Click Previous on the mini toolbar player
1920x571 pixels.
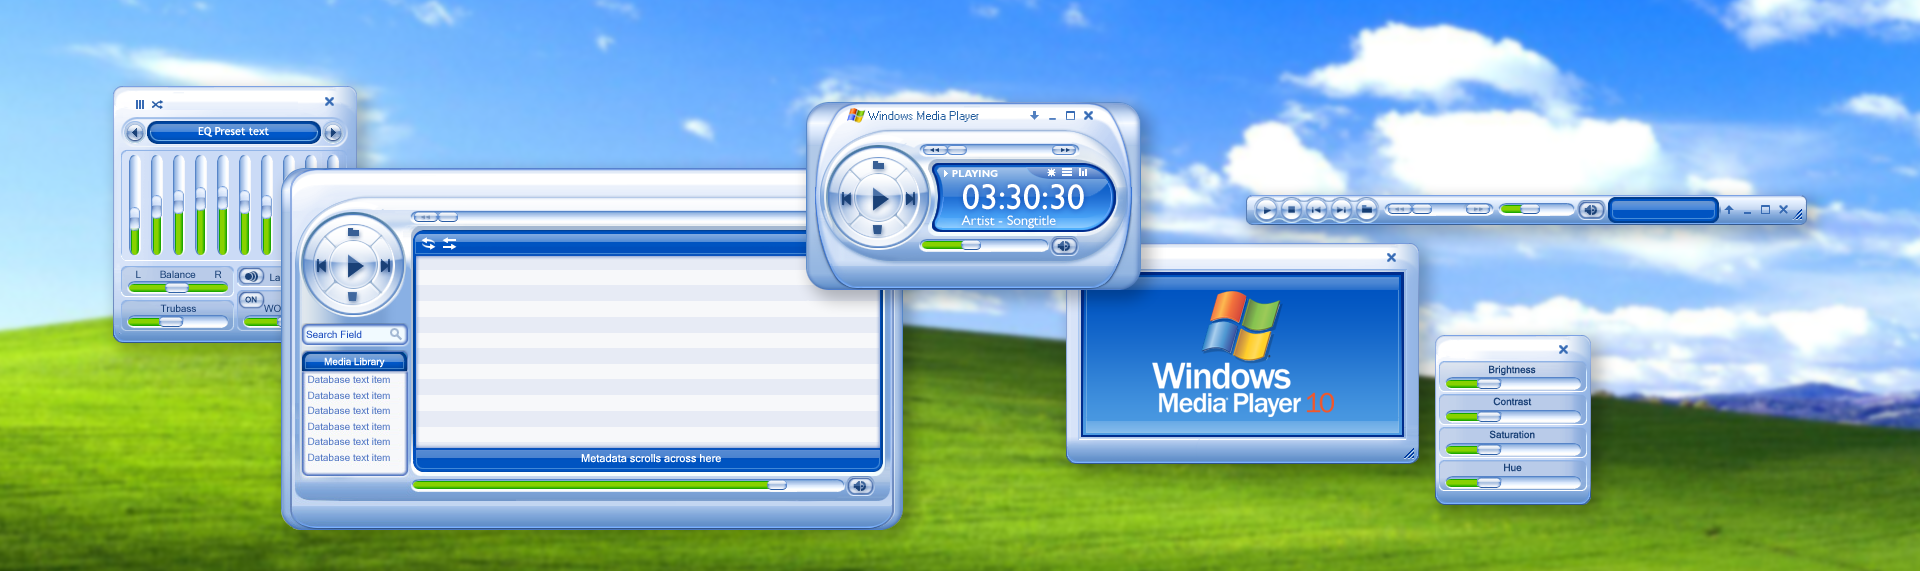pos(1317,210)
